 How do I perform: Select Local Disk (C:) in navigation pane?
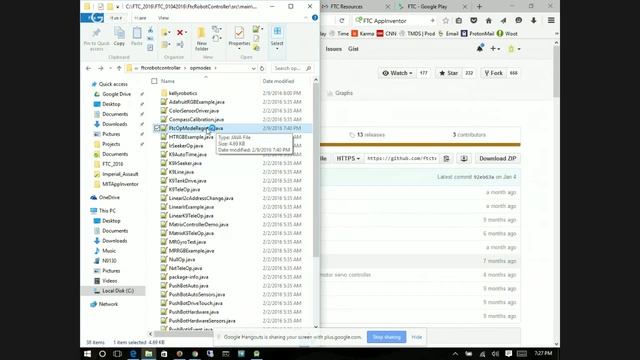tap(118, 291)
